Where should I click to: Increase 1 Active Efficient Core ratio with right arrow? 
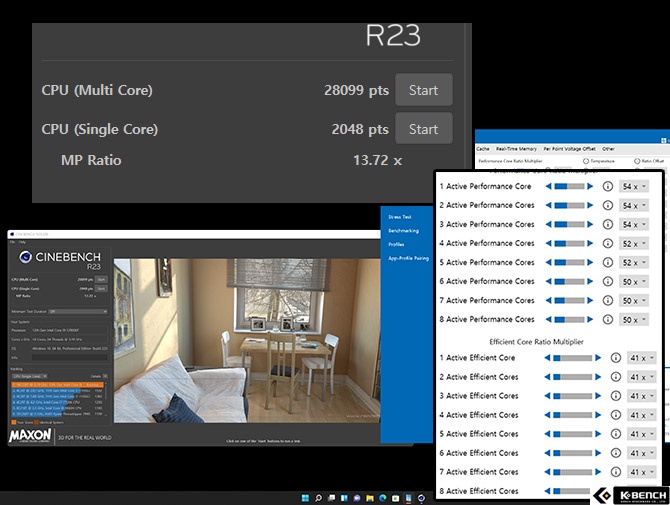[598, 358]
